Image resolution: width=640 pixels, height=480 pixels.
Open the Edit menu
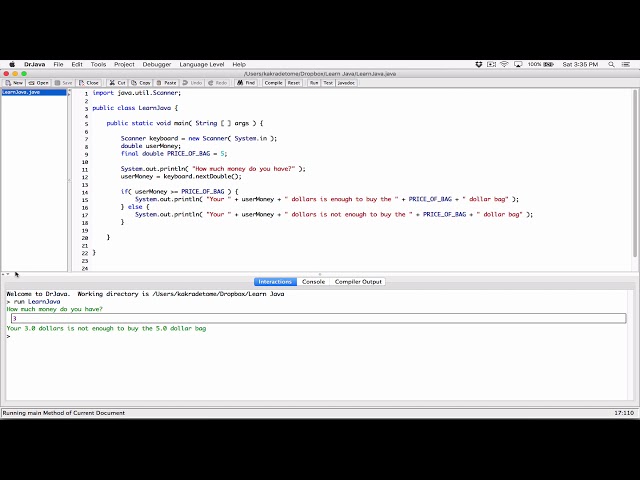(x=77, y=64)
